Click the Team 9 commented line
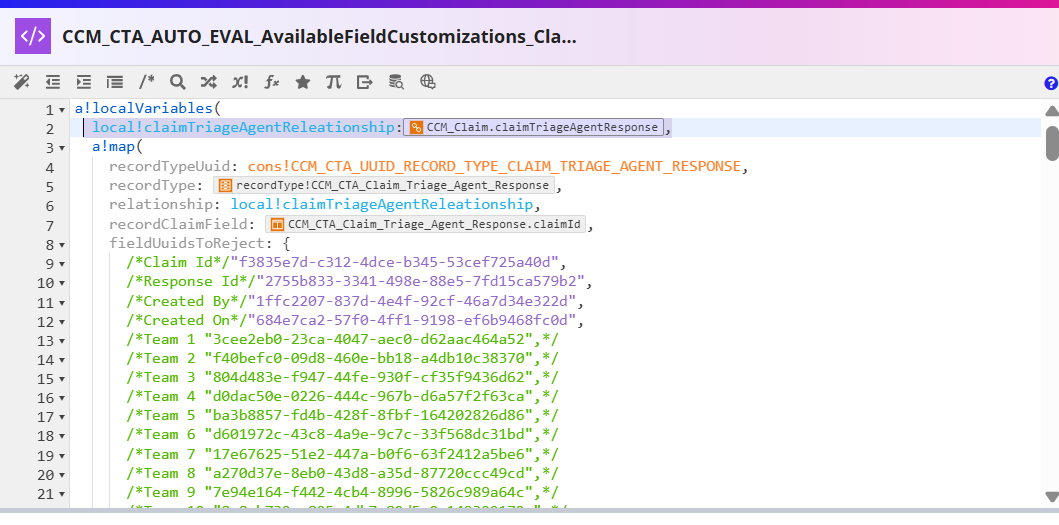Viewport: 1059px width, 525px height. [342, 493]
